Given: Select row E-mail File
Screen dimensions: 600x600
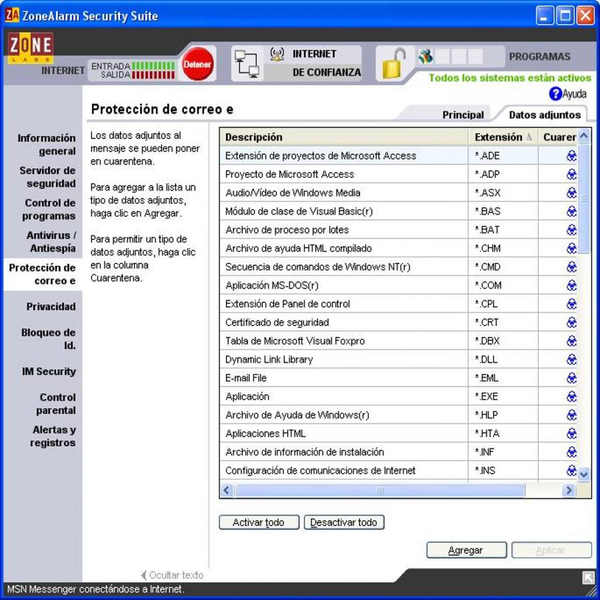Looking at the screenshot, I should pos(399,378).
